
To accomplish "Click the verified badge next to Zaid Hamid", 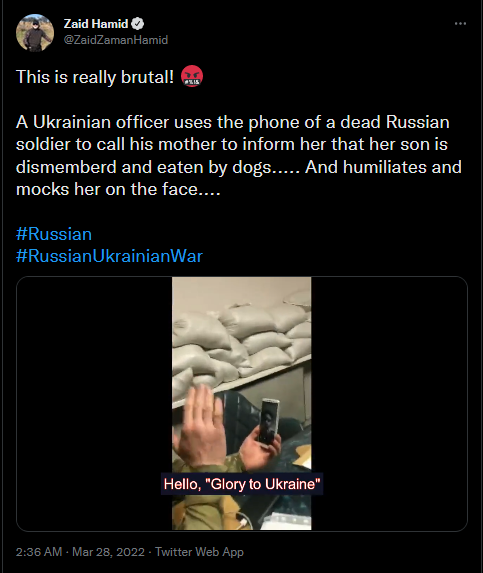I will click(138, 24).
